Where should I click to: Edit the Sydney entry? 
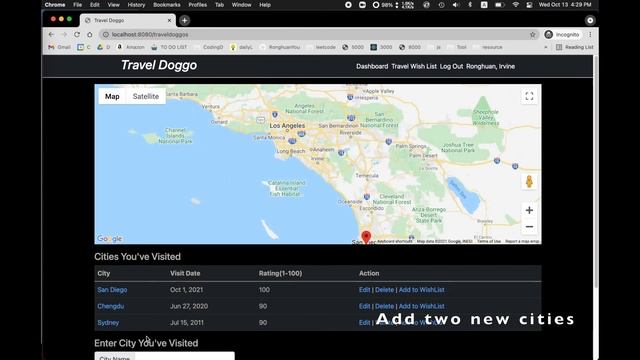coord(364,322)
